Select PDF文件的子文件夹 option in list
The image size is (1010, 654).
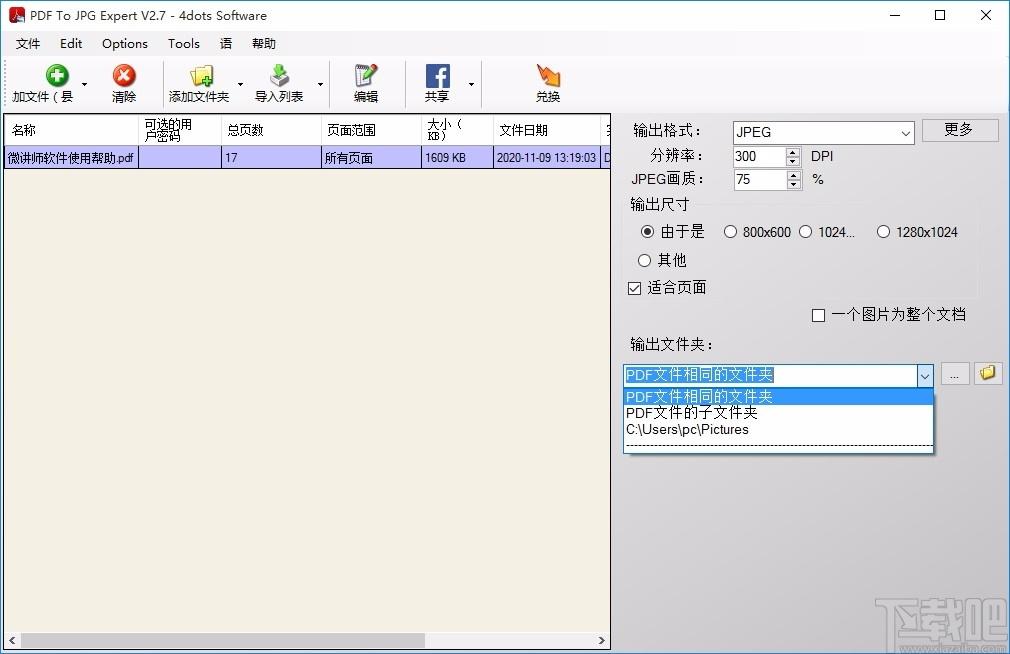[778, 412]
